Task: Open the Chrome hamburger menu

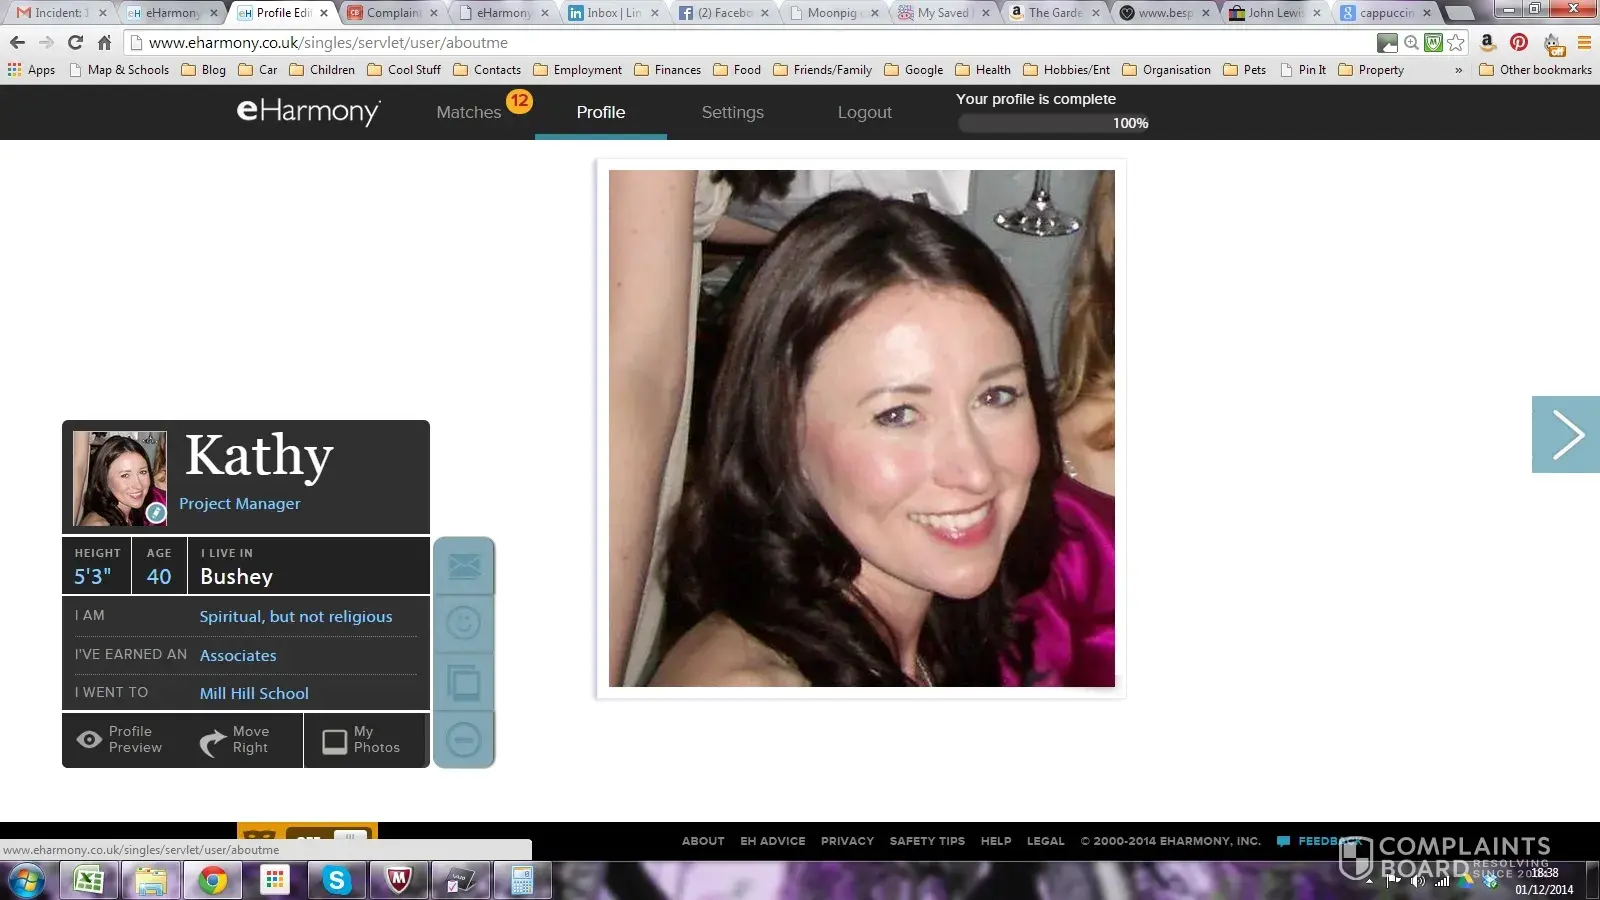Action: [x=1584, y=43]
